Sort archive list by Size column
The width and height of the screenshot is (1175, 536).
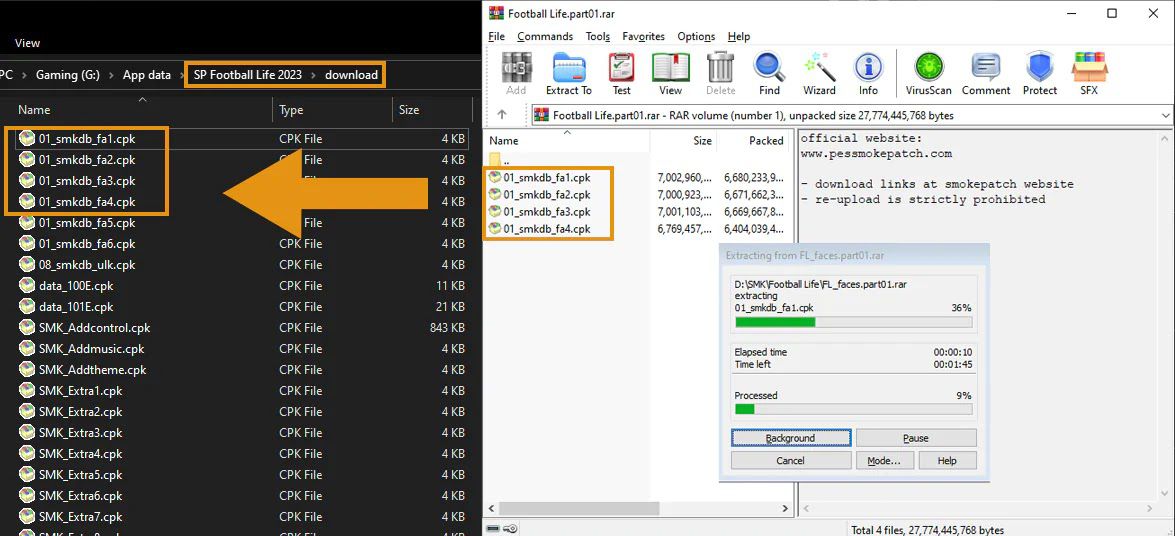702,141
